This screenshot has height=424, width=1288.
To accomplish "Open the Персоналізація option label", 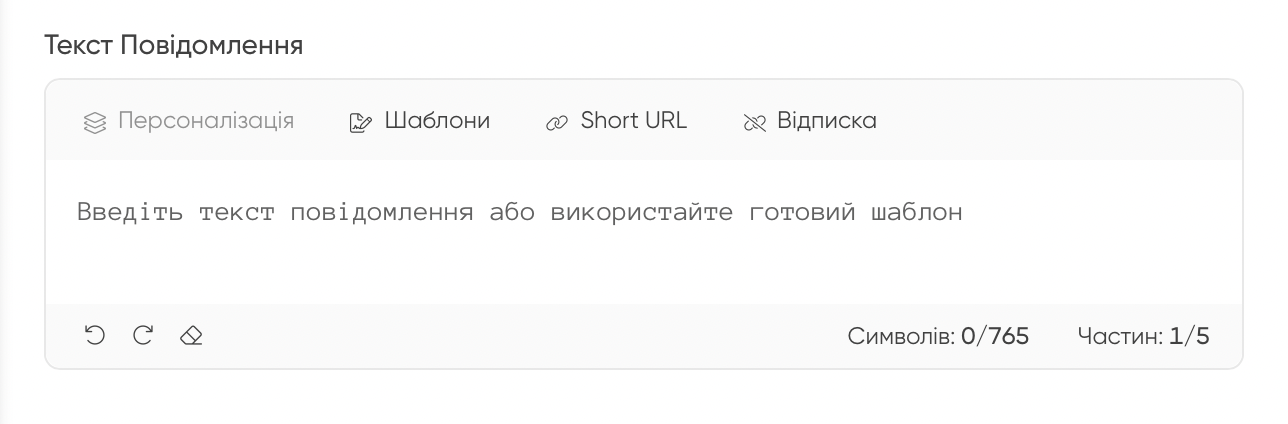I will click(x=206, y=121).
